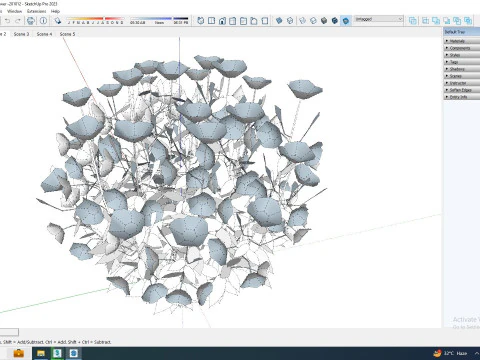Image resolution: width=480 pixels, height=360 pixels.
Task: Open the orange briefcase taskbar icon
Action: point(19,353)
